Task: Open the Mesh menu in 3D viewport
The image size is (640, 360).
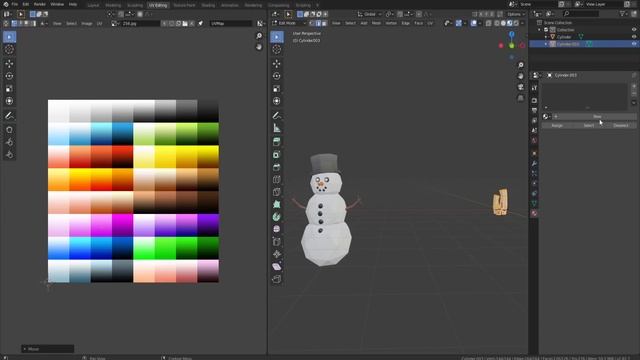Action: tap(376, 23)
